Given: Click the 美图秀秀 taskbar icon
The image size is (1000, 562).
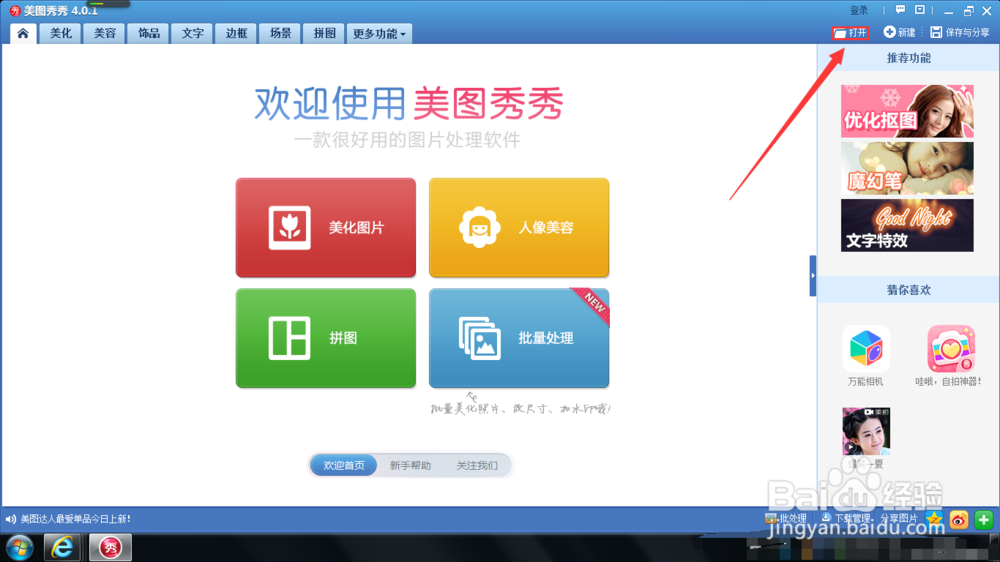Looking at the screenshot, I should tap(110, 547).
